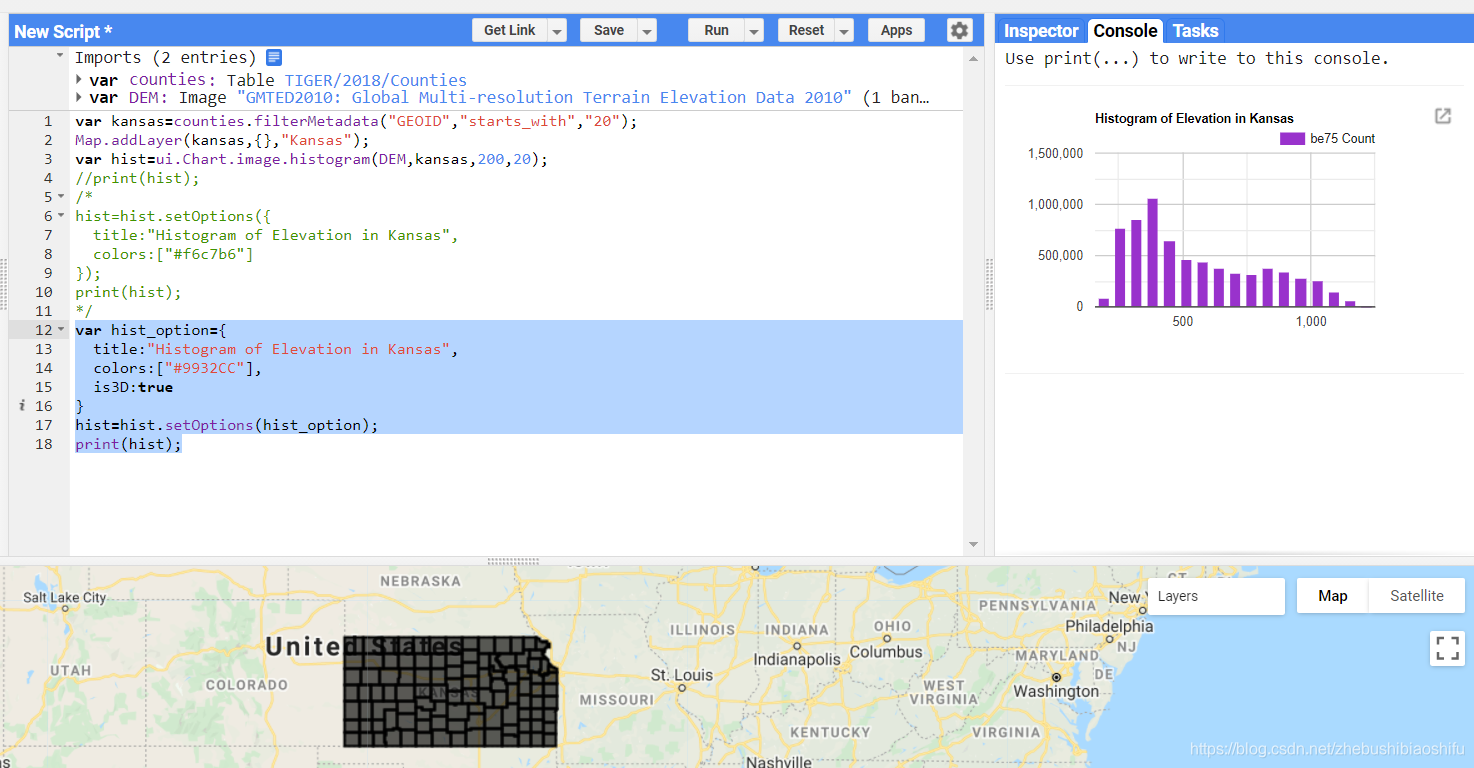Screen dimensions: 1474x768
Task: Toggle fullscreen map view
Action: 1448,648
